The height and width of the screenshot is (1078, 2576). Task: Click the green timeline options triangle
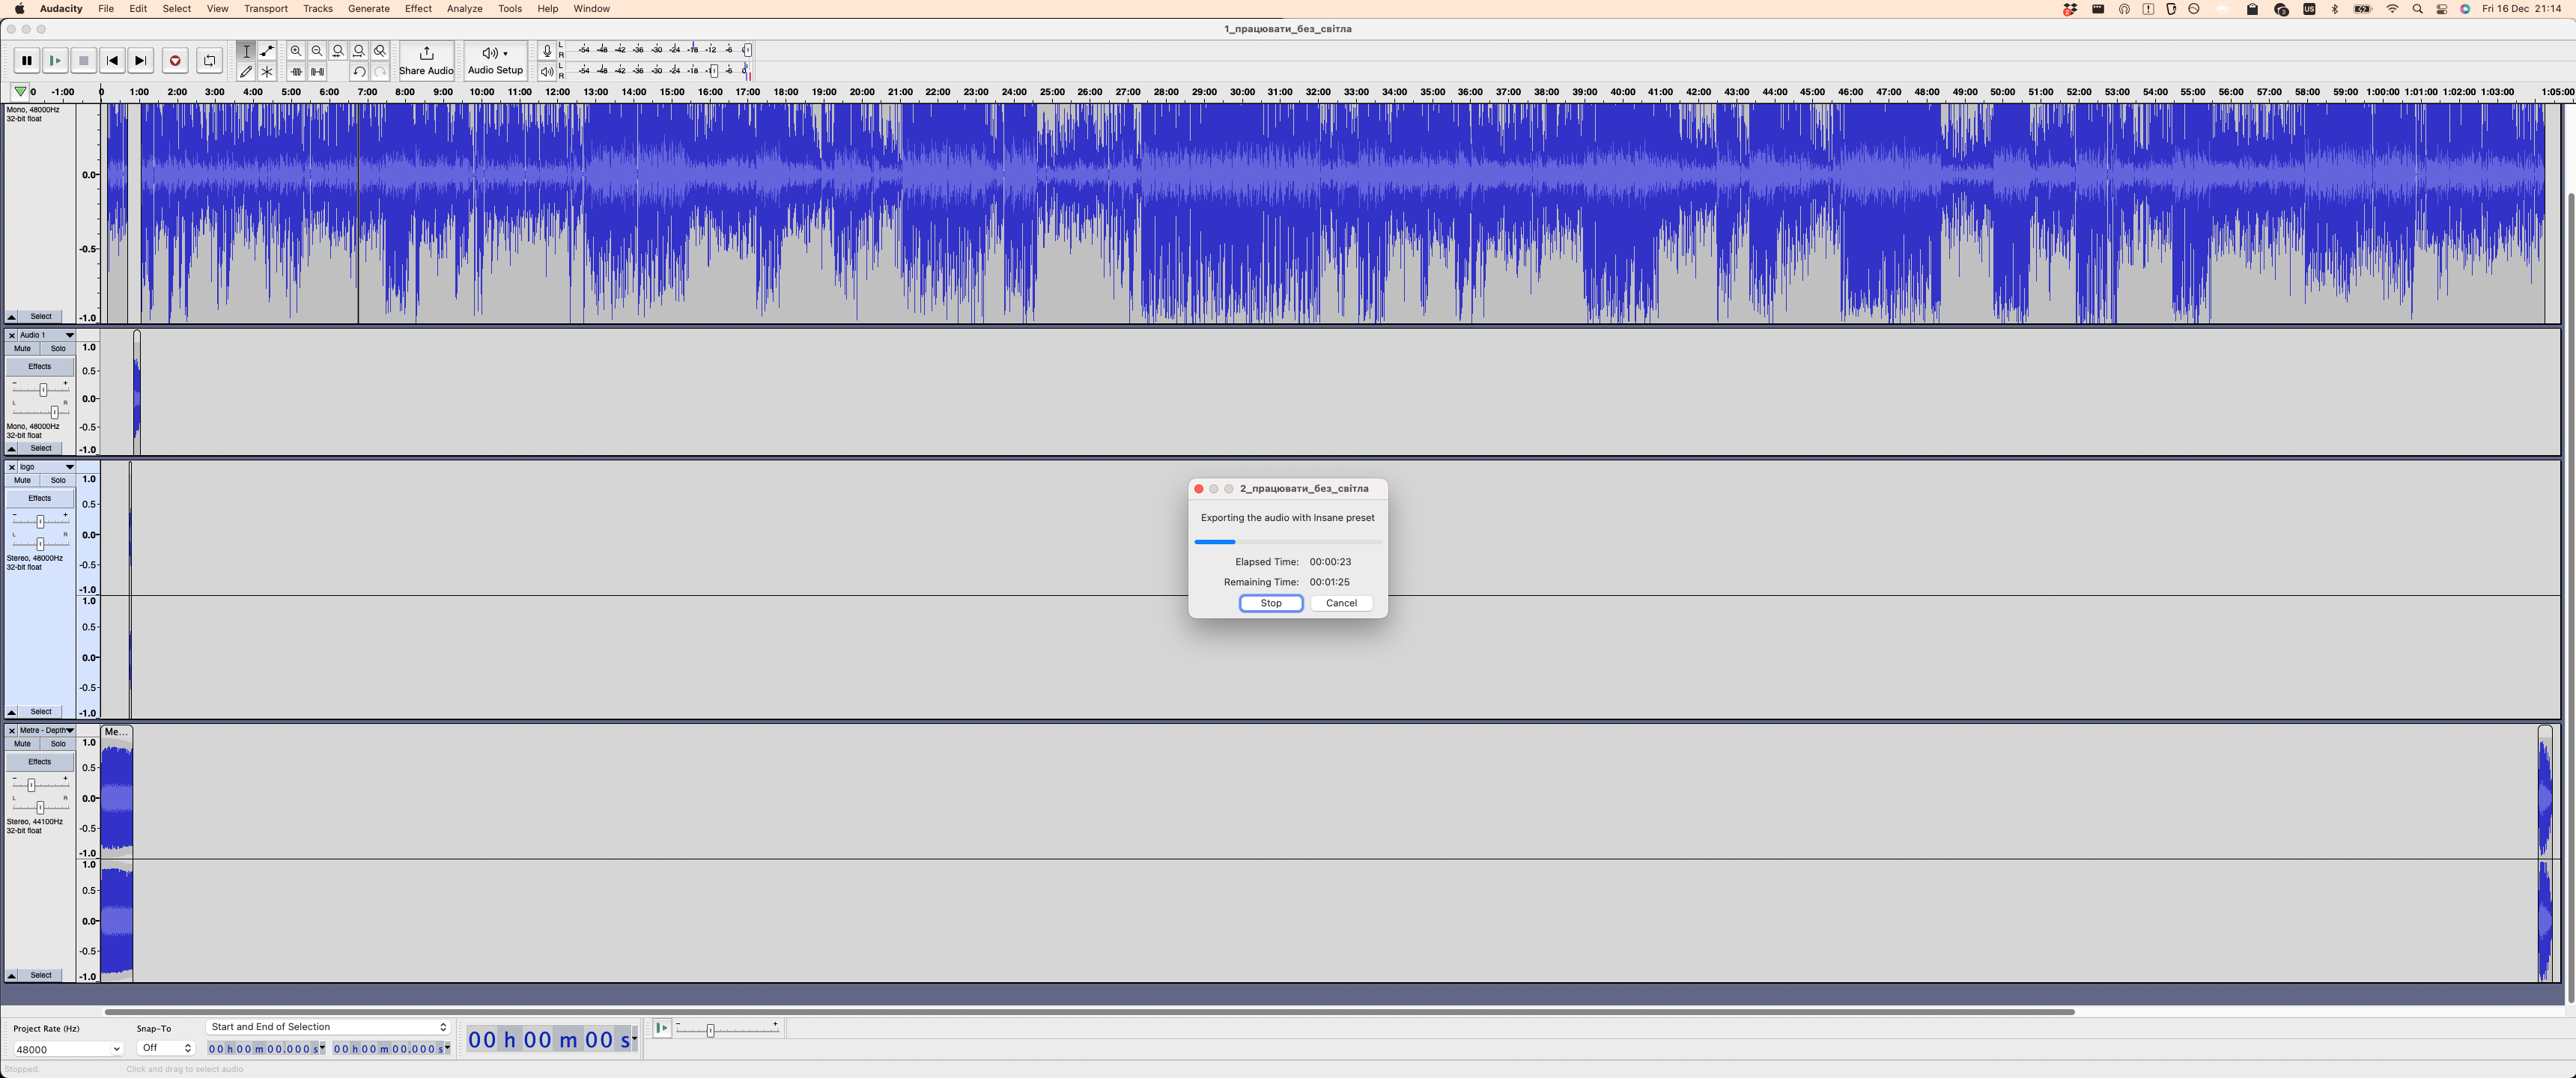click(x=20, y=92)
